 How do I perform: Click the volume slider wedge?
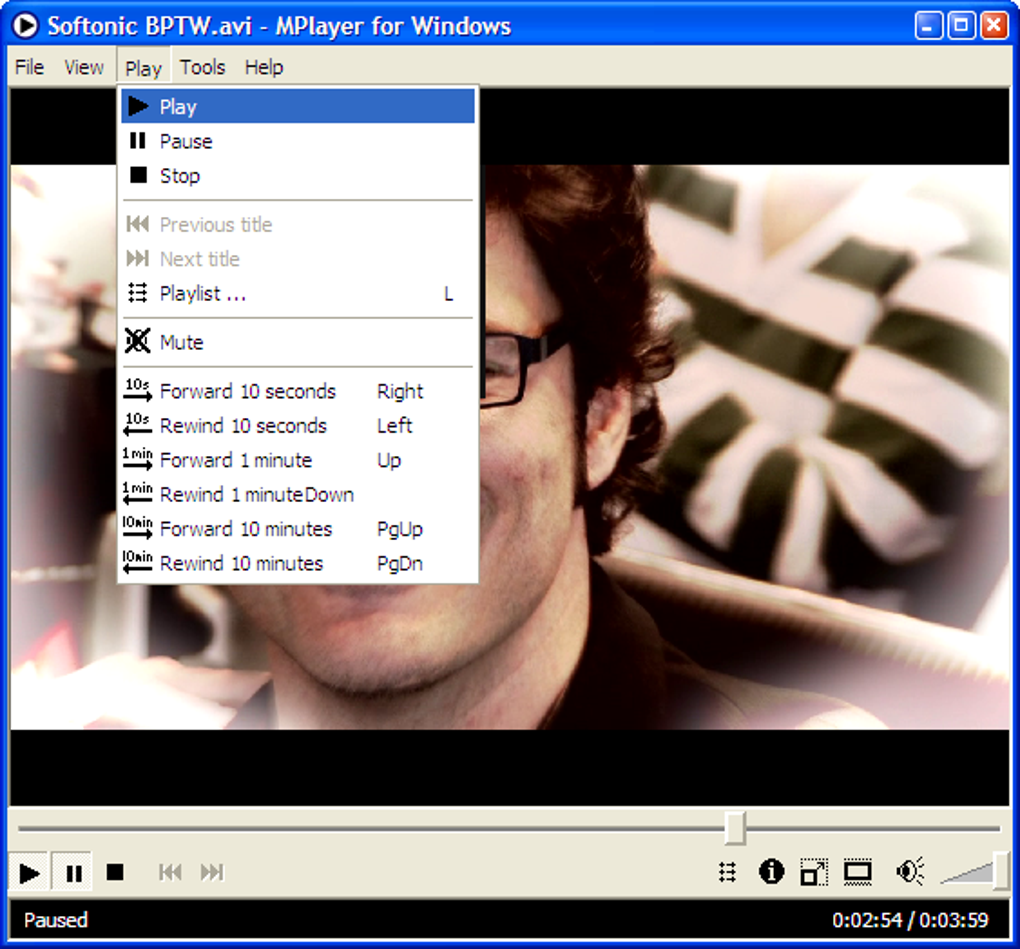967,872
